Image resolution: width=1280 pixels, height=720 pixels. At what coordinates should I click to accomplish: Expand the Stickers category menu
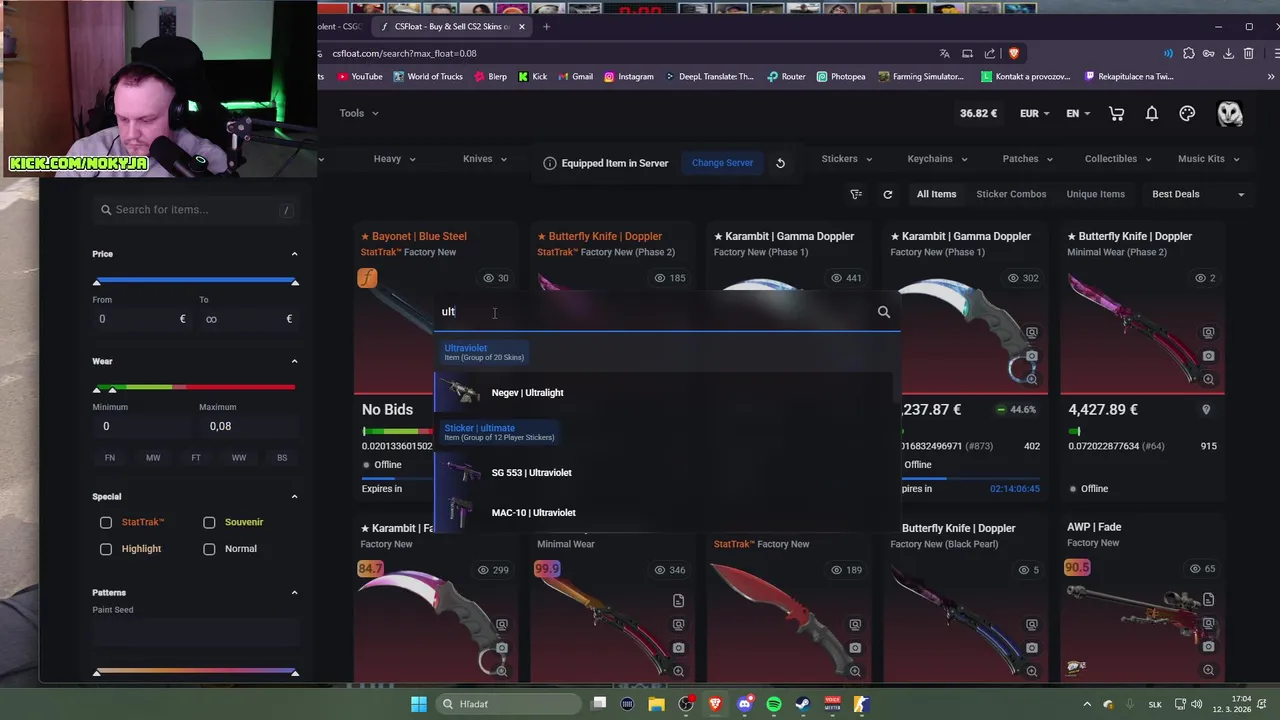coord(847,159)
